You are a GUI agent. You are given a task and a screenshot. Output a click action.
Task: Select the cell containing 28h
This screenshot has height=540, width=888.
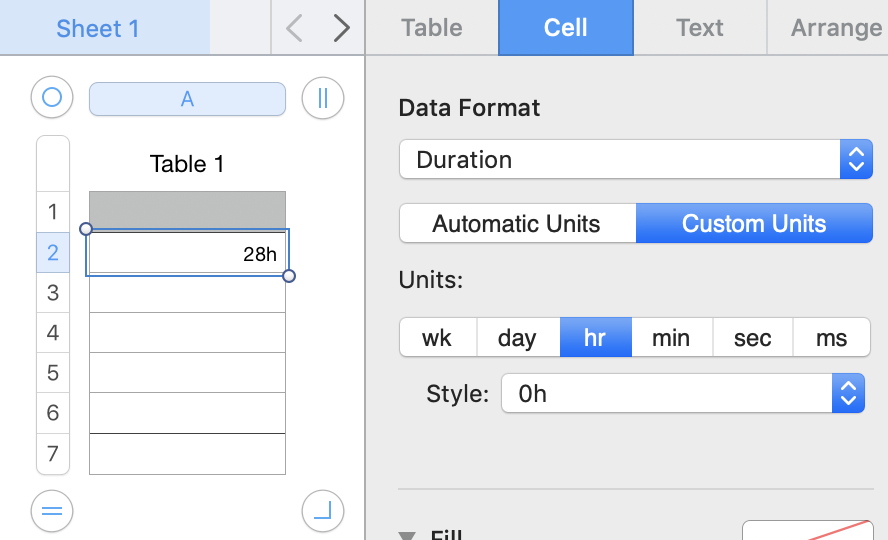(187, 253)
